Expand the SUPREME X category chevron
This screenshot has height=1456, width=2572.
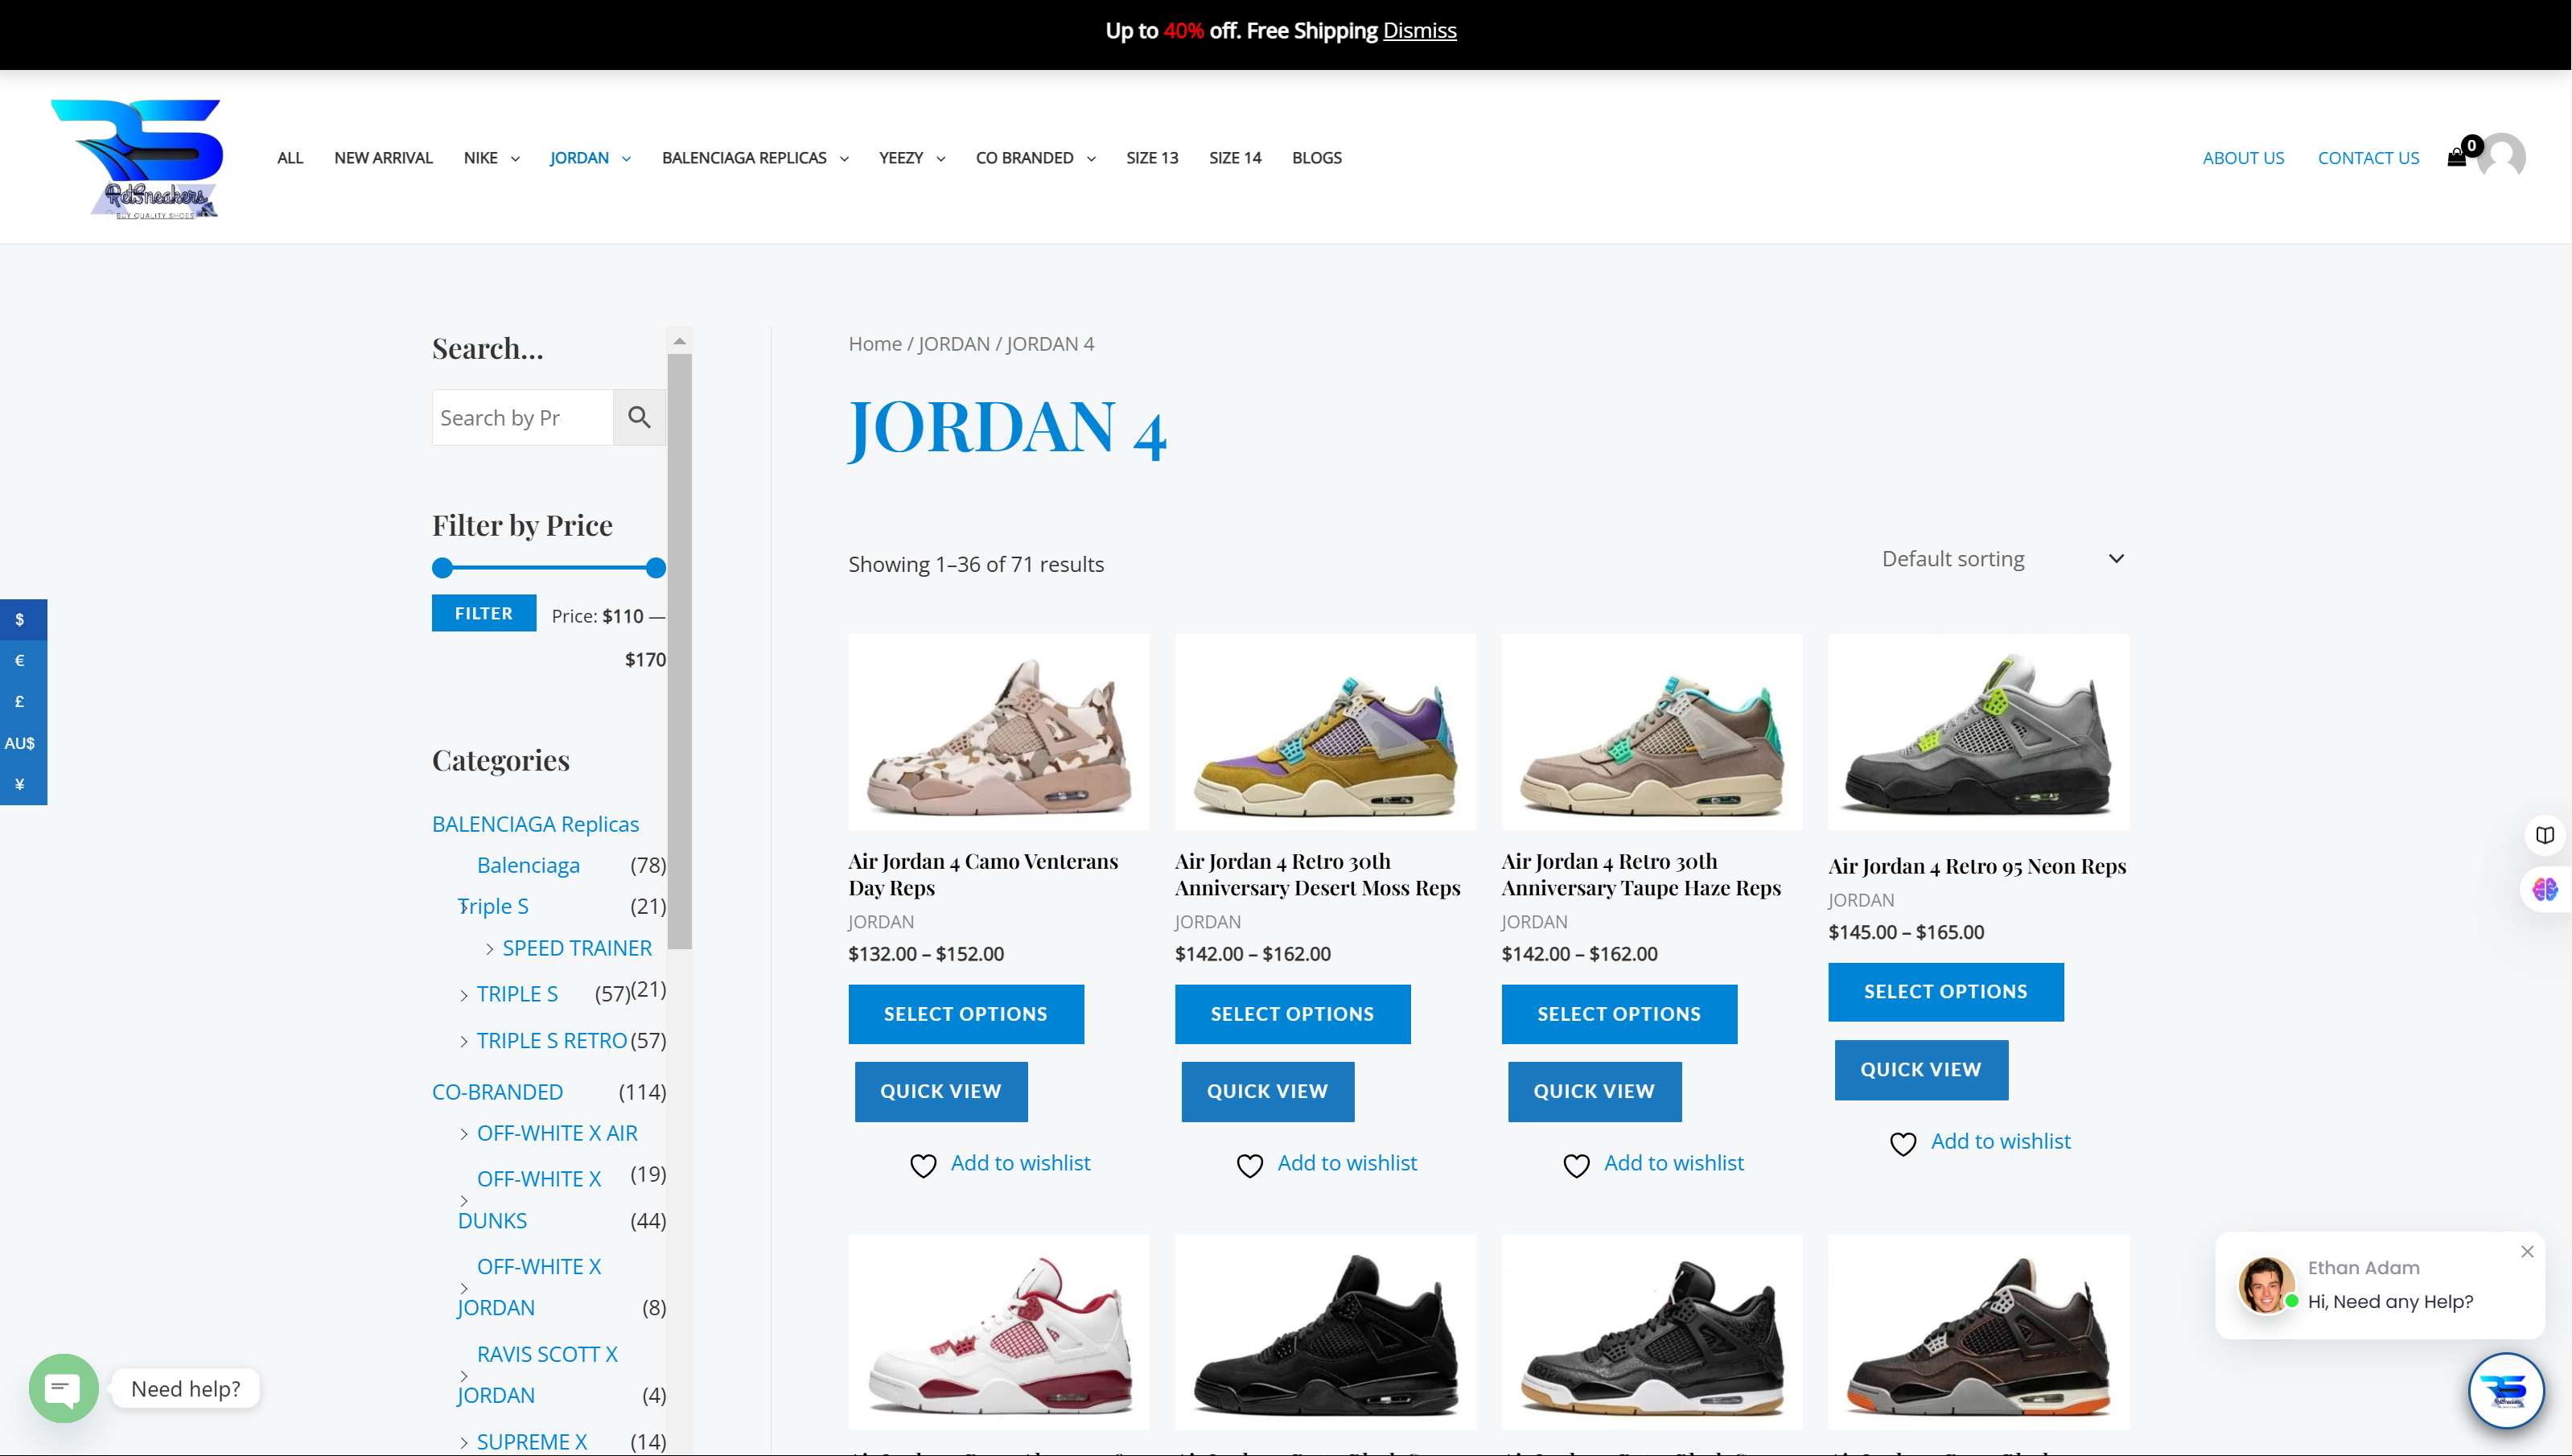[x=463, y=1442]
